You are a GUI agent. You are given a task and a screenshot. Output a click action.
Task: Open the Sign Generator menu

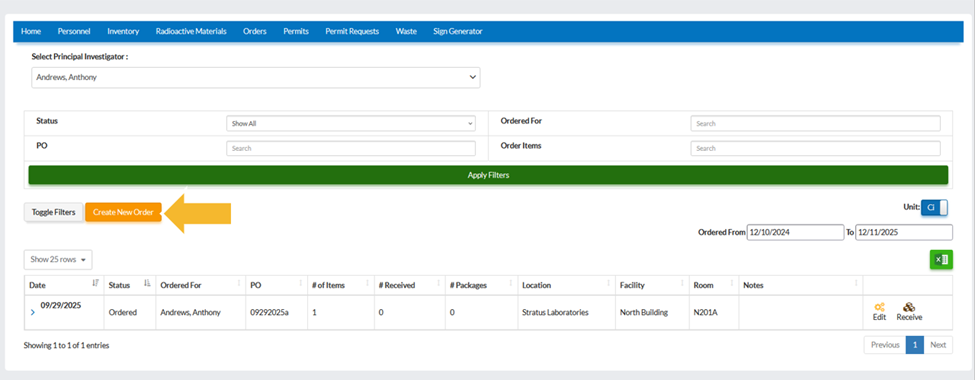pyautogui.click(x=458, y=31)
